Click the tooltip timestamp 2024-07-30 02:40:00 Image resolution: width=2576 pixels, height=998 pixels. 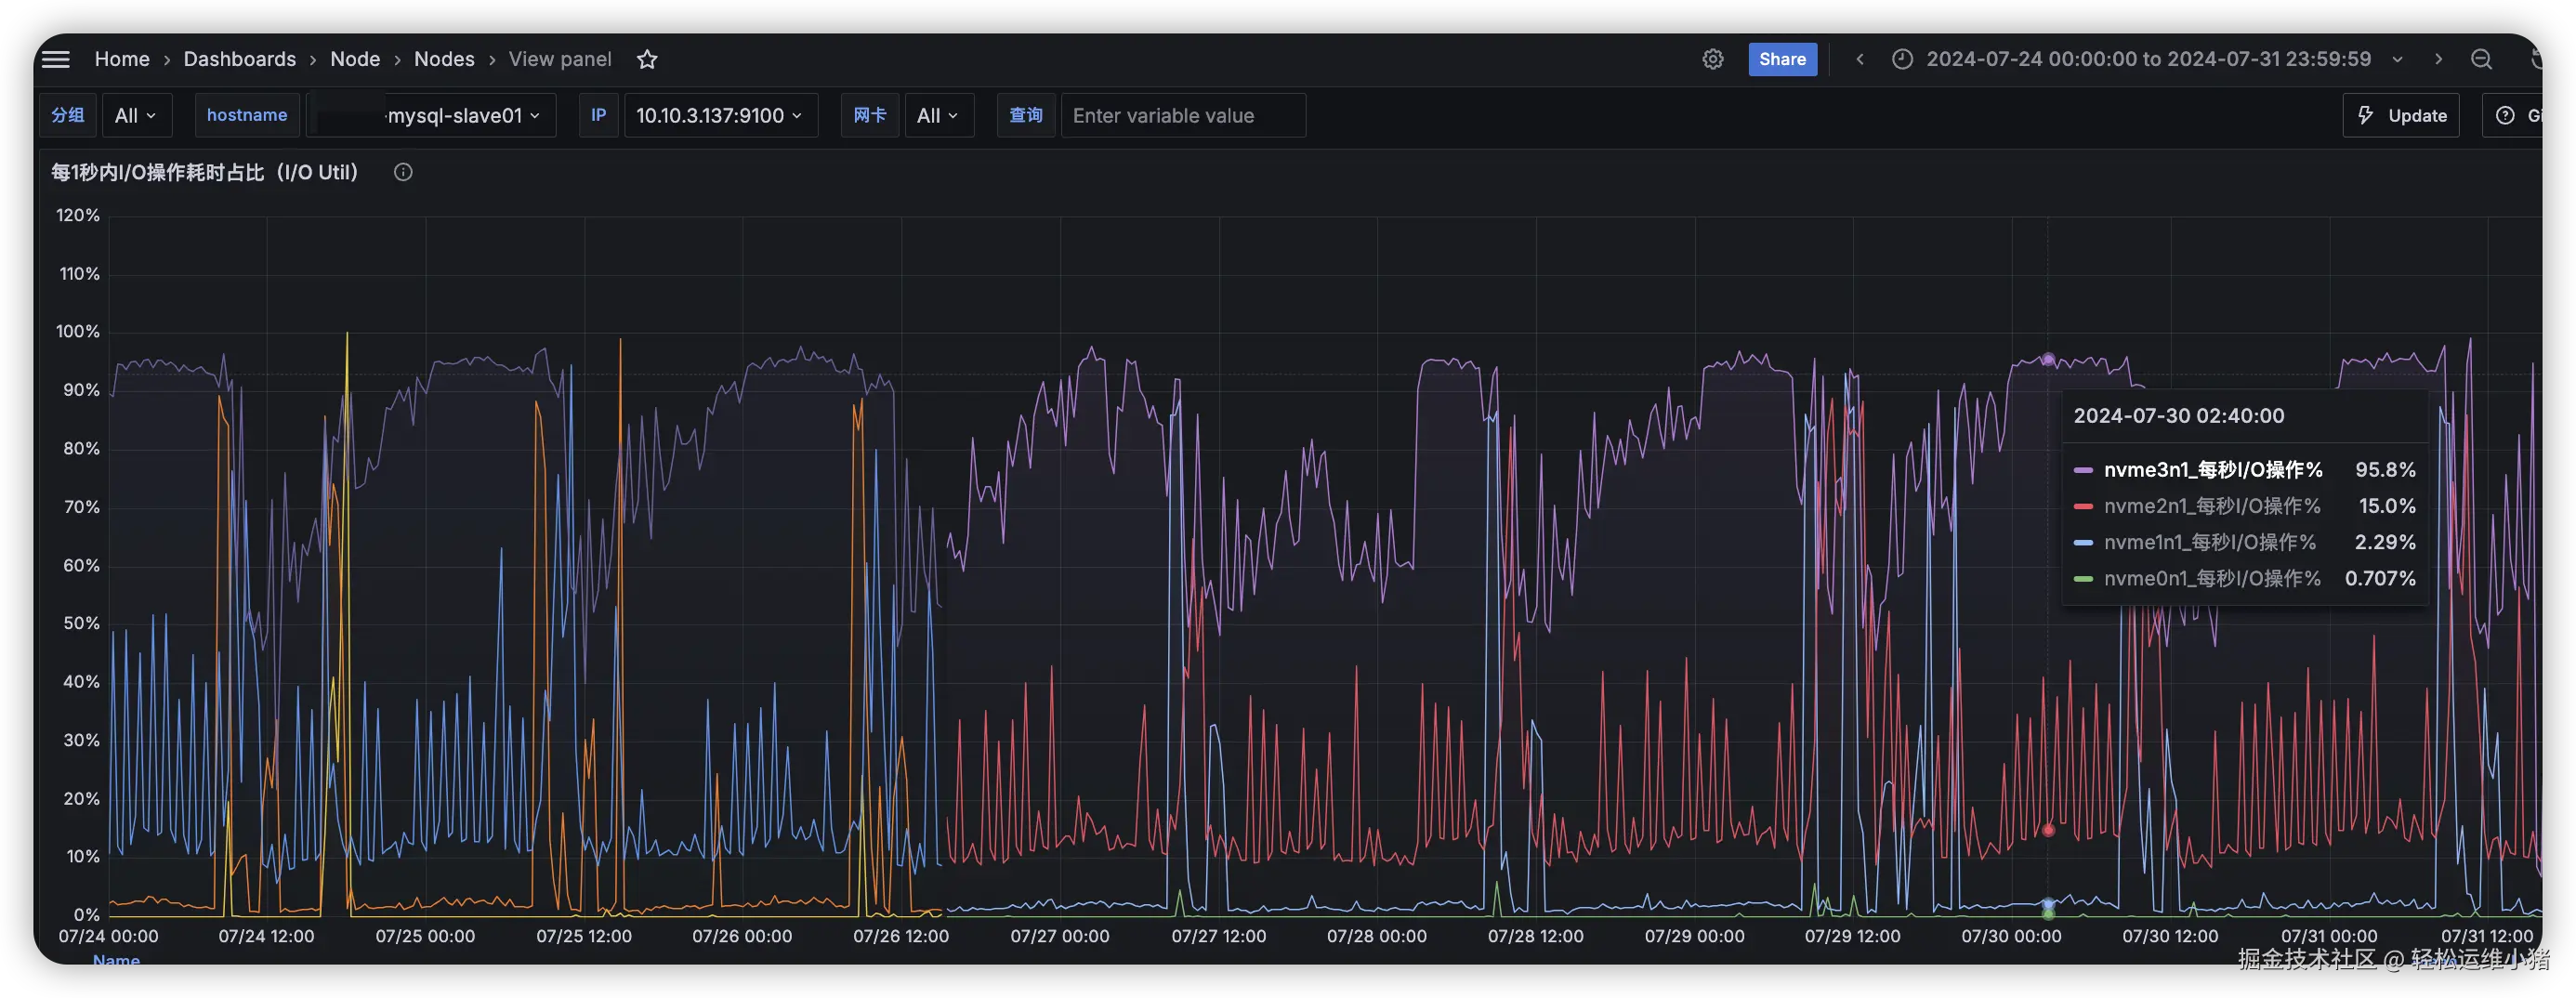2178,416
